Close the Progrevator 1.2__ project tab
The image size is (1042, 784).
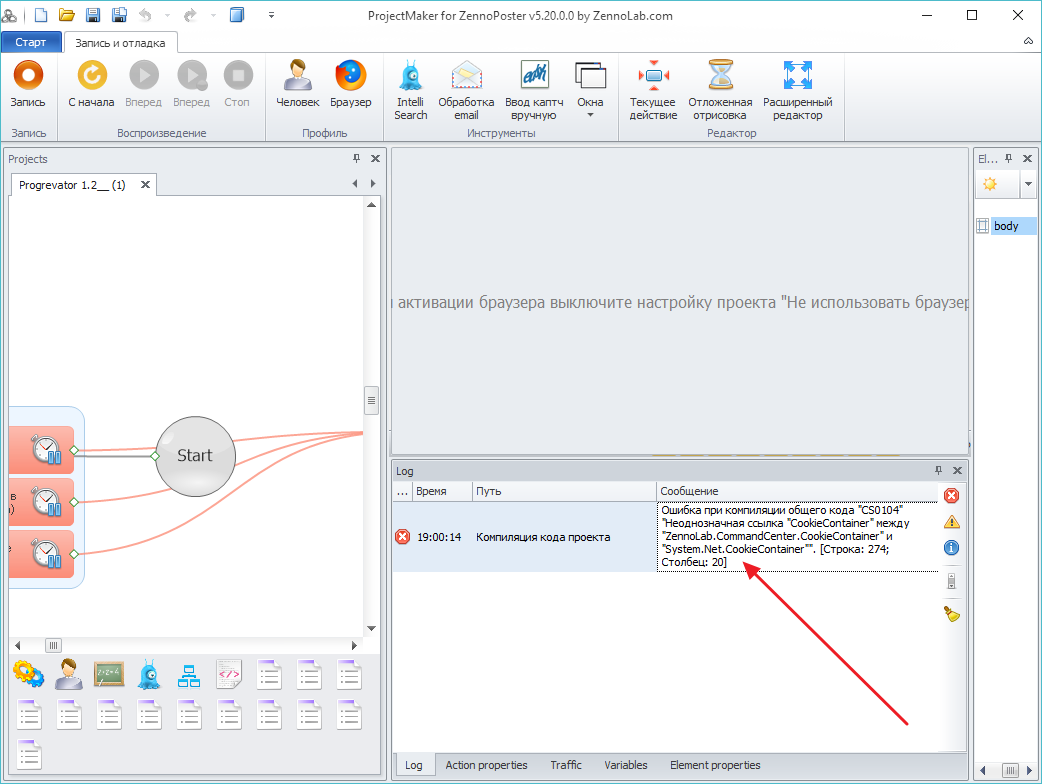144,185
